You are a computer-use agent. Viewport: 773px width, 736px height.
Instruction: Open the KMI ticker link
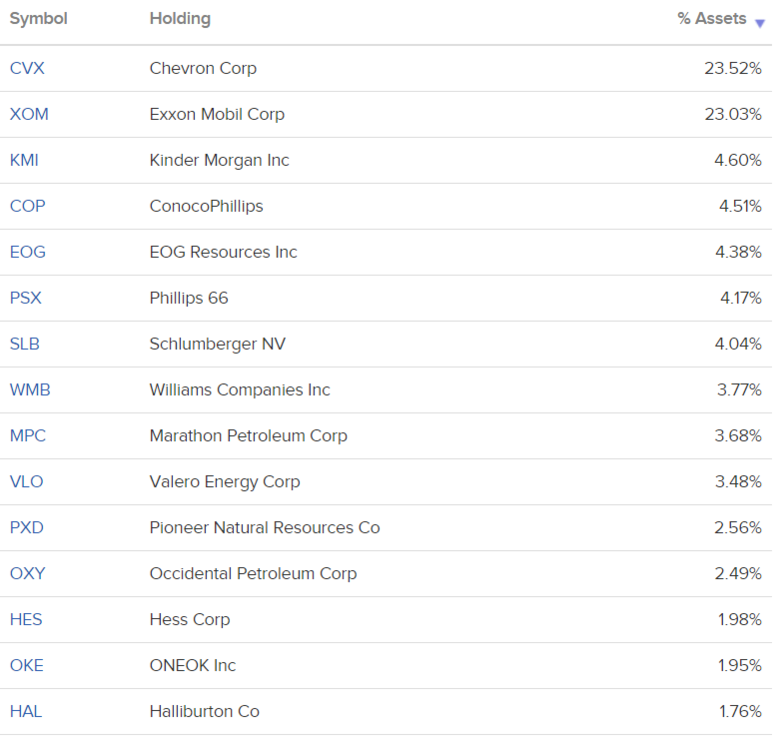(x=24, y=160)
